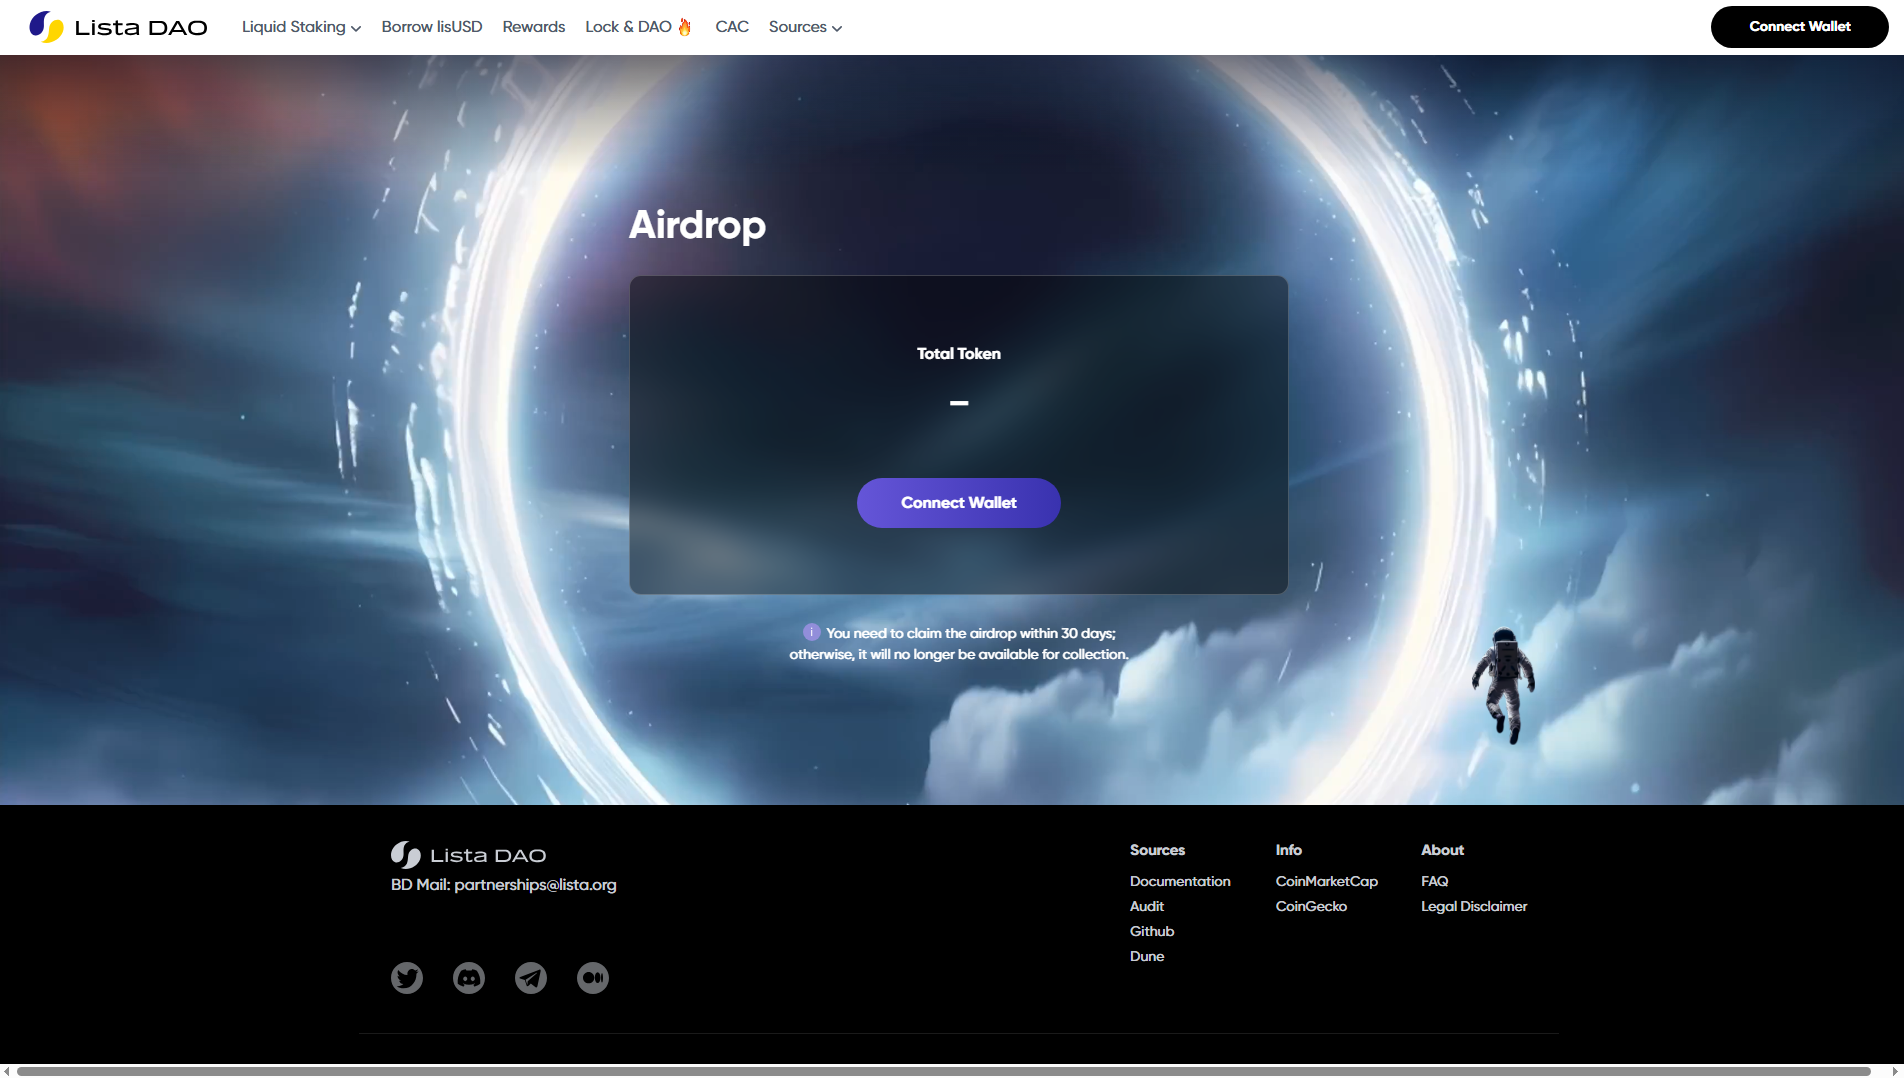The height and width of the screenshot is (1078, 1904).
Task: Click the Lista DAO logo in header
Action: pos(118,27)
